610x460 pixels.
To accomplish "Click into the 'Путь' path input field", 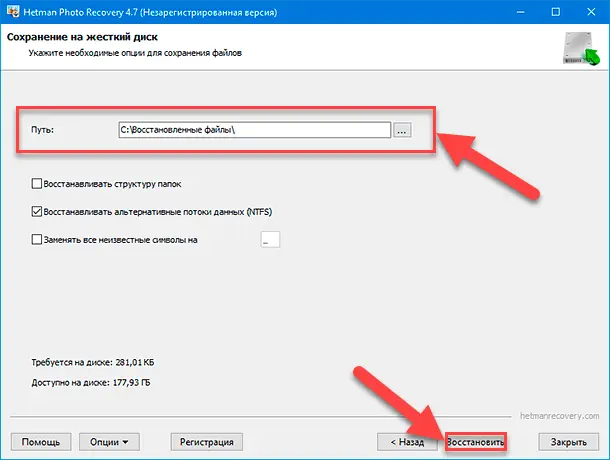I will [253, 130].
